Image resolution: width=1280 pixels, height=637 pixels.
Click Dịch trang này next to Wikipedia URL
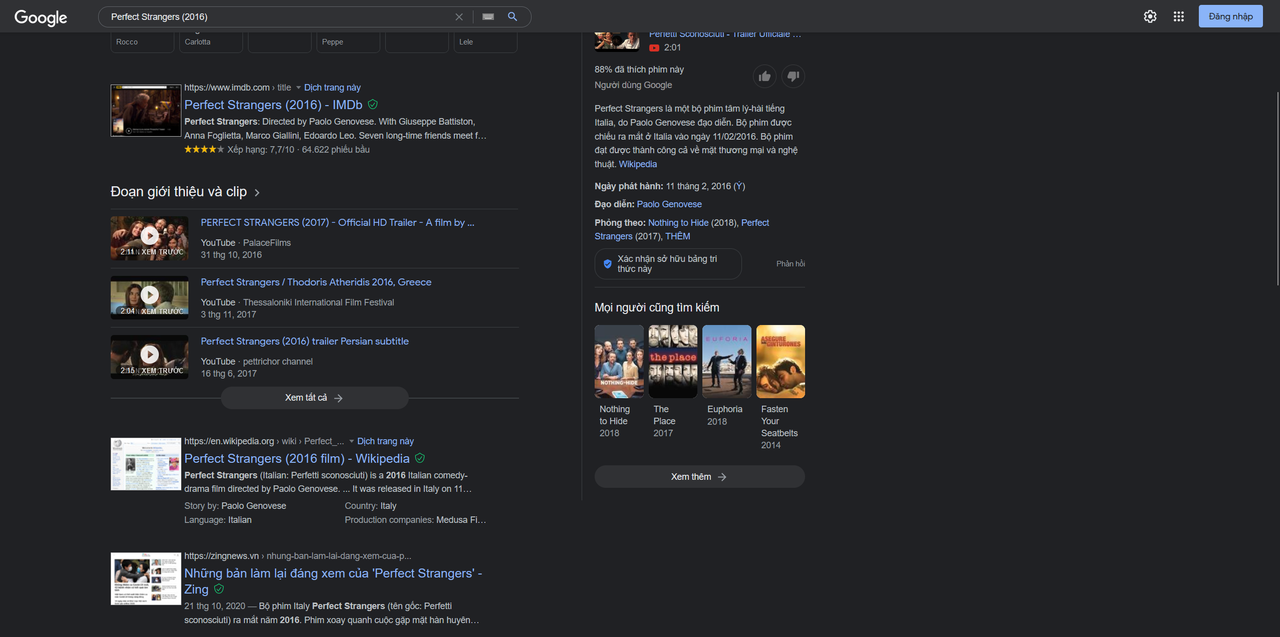click(x=385, y=441)
